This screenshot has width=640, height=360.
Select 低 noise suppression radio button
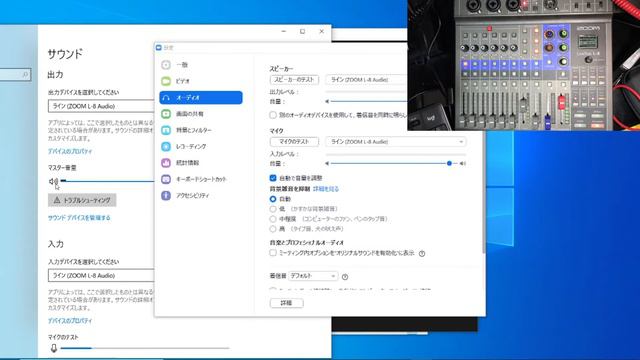[273, 209]
